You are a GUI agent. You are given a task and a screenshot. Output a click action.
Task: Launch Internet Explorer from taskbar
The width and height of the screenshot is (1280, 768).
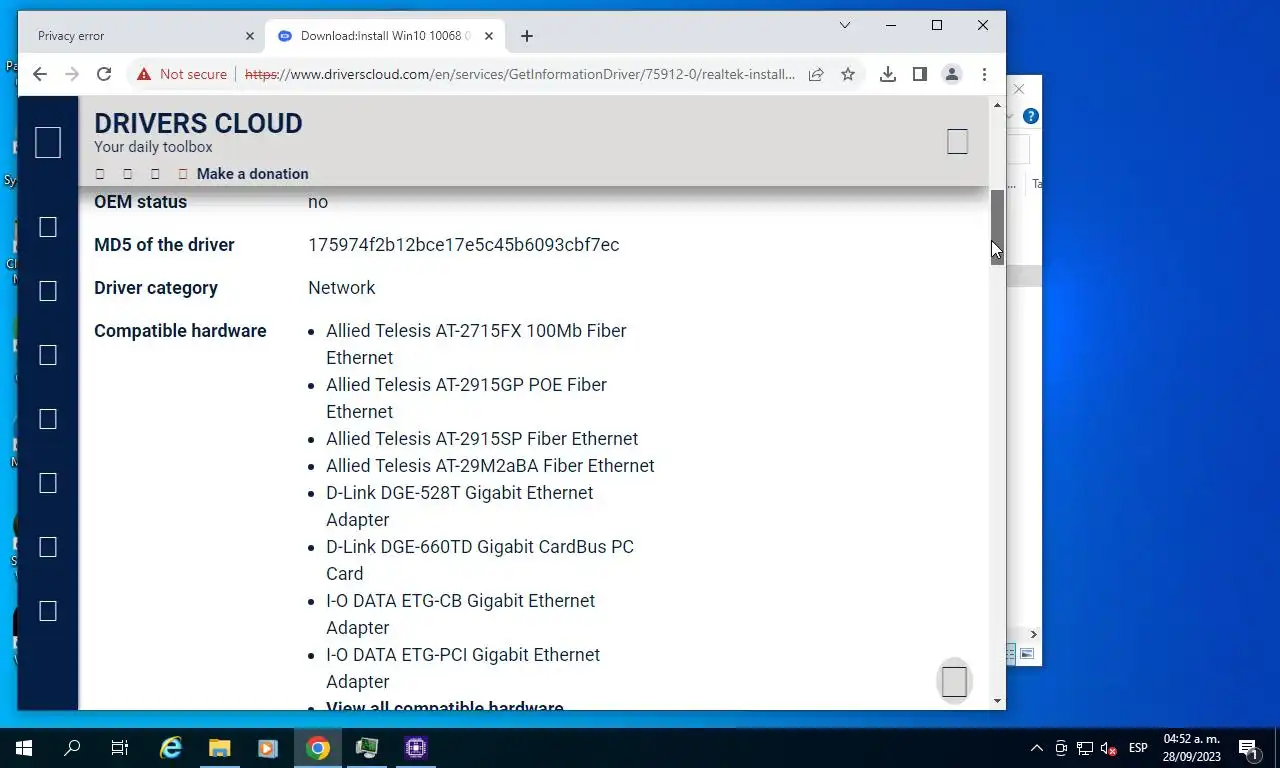171,748
